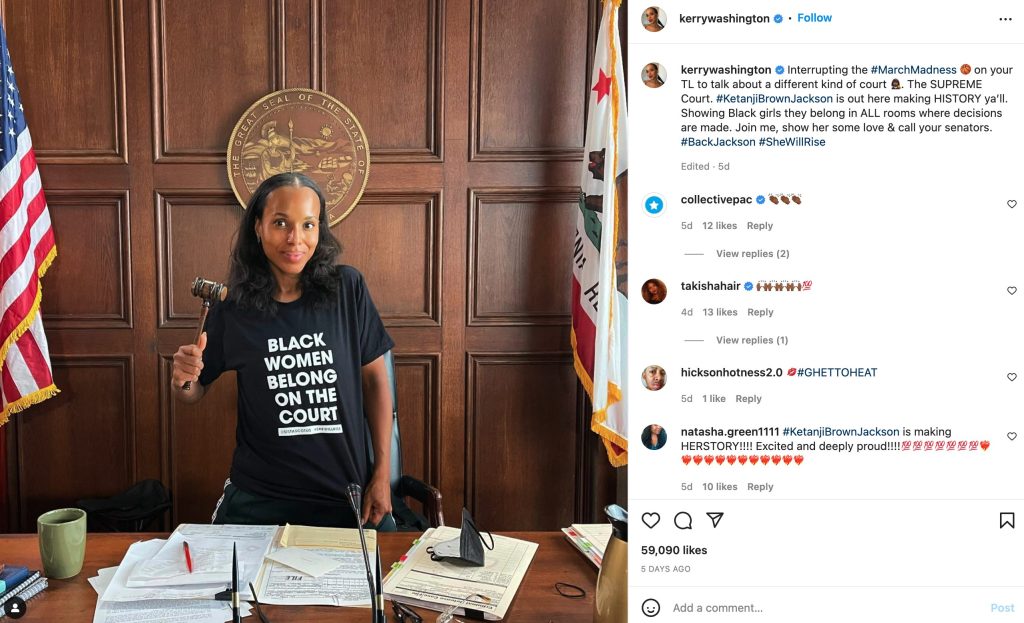Open collectivepac profile avatar
1024x623 pixels.
tap(654, 205)
